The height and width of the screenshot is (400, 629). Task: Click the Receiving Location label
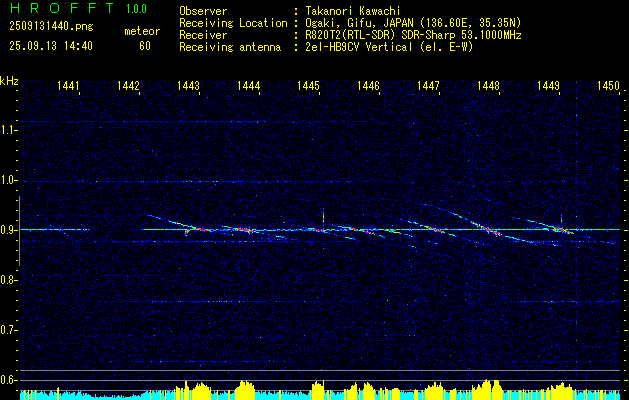click(233, 23)
